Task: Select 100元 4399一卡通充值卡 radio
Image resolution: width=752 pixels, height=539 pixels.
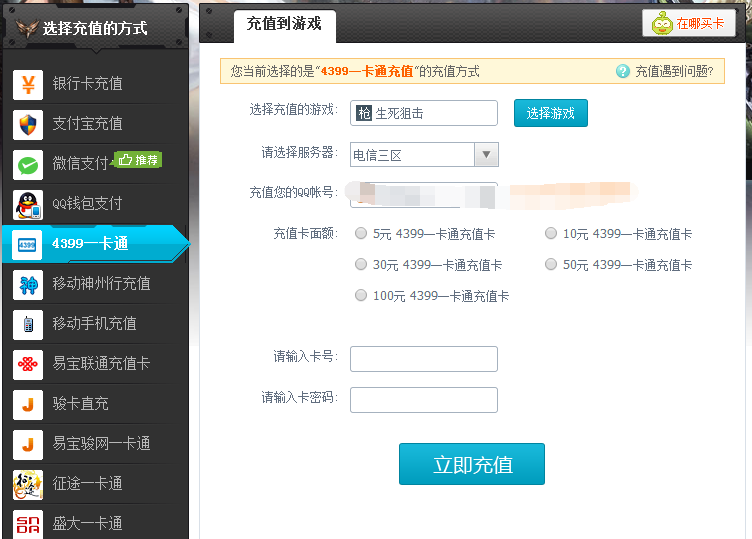Action: click(x=361, y=295)
